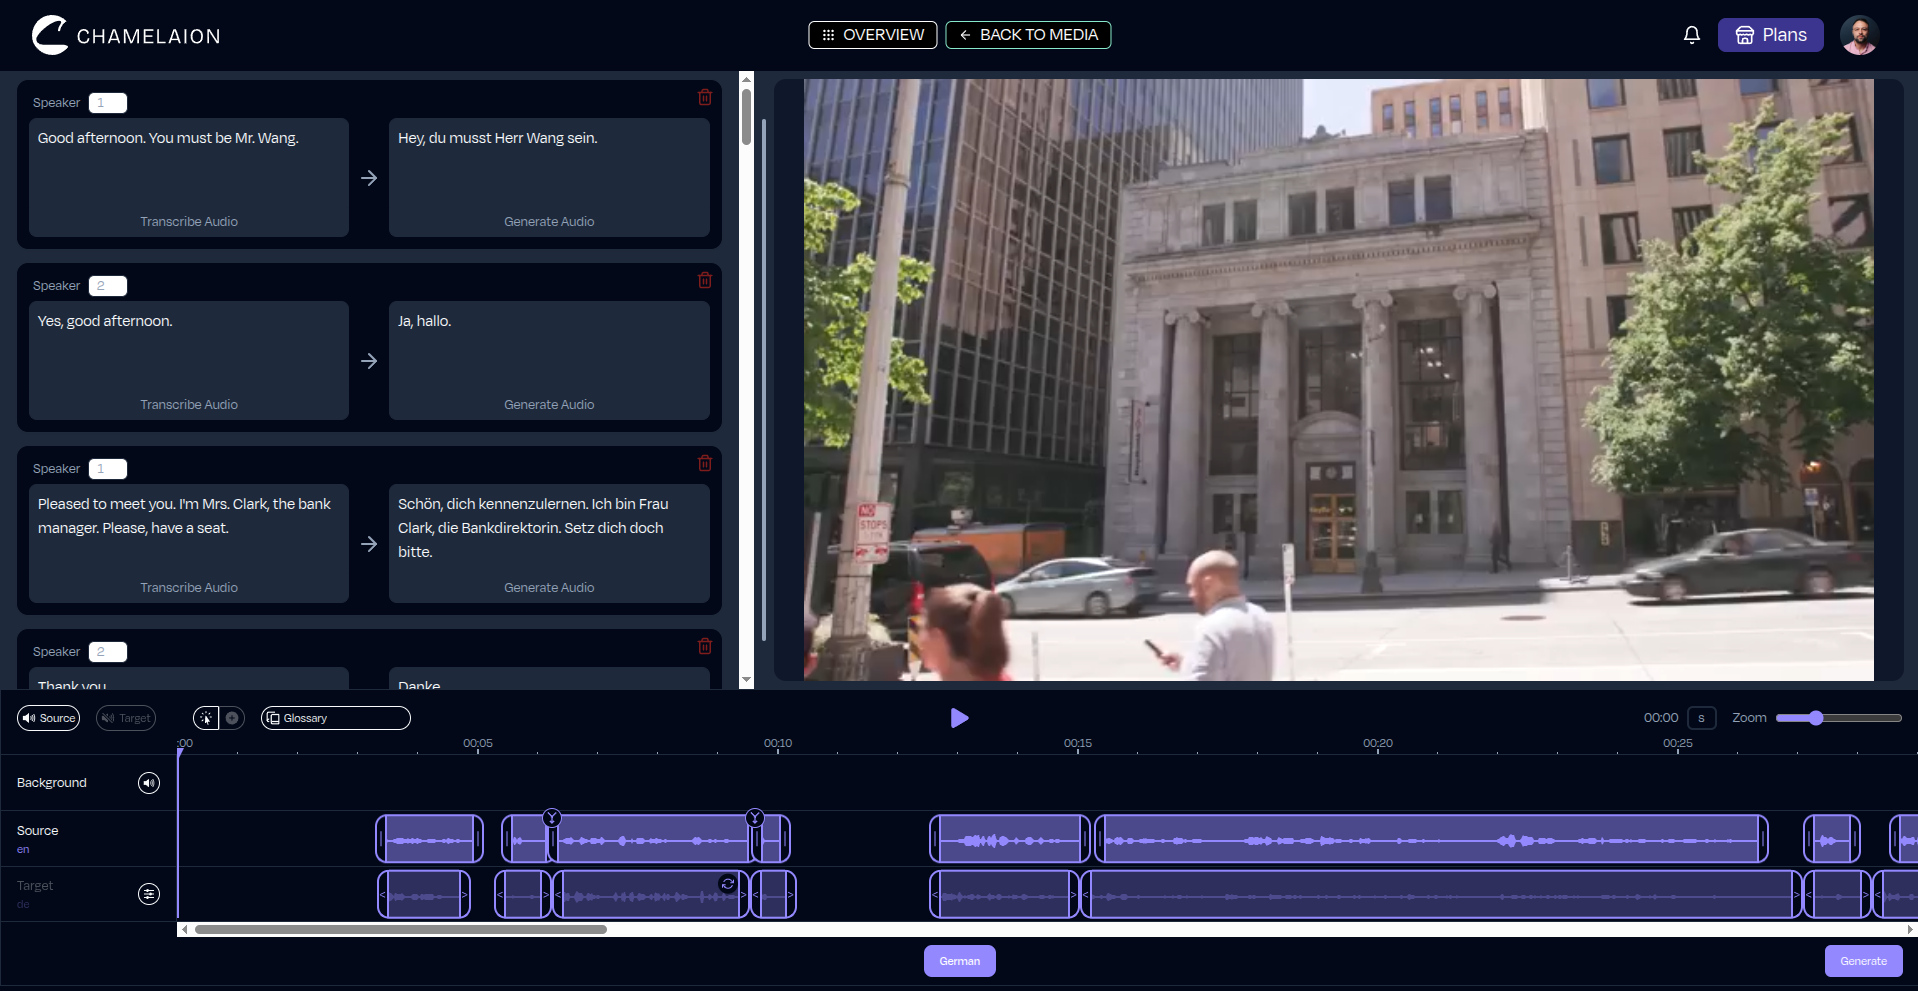Generate audio for 'Hey, du musst Herr Wang sein.'
The image size is (1918, 991).
pos(549,222)
